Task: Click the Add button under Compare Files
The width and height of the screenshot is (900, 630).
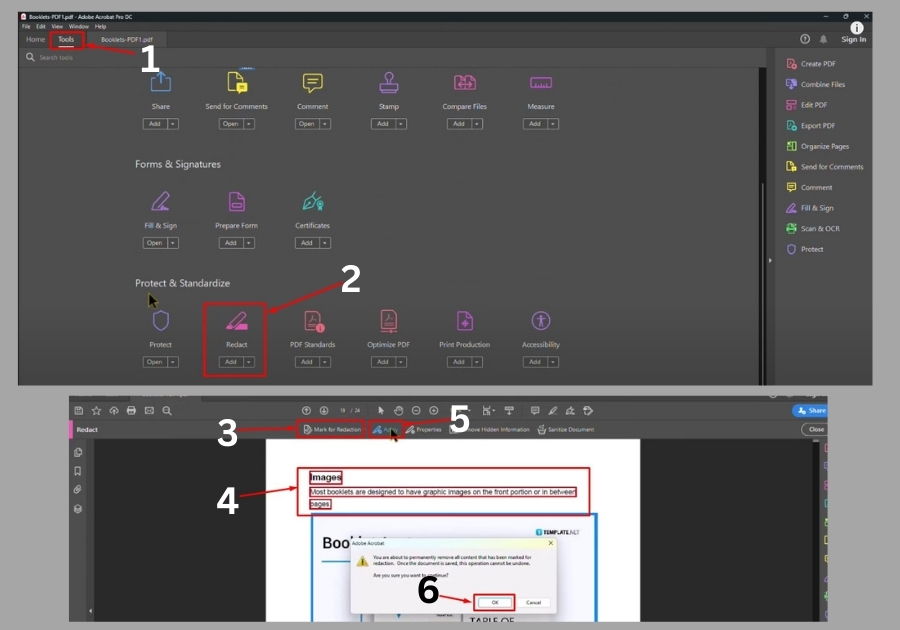Action: [x=459, y=124]
